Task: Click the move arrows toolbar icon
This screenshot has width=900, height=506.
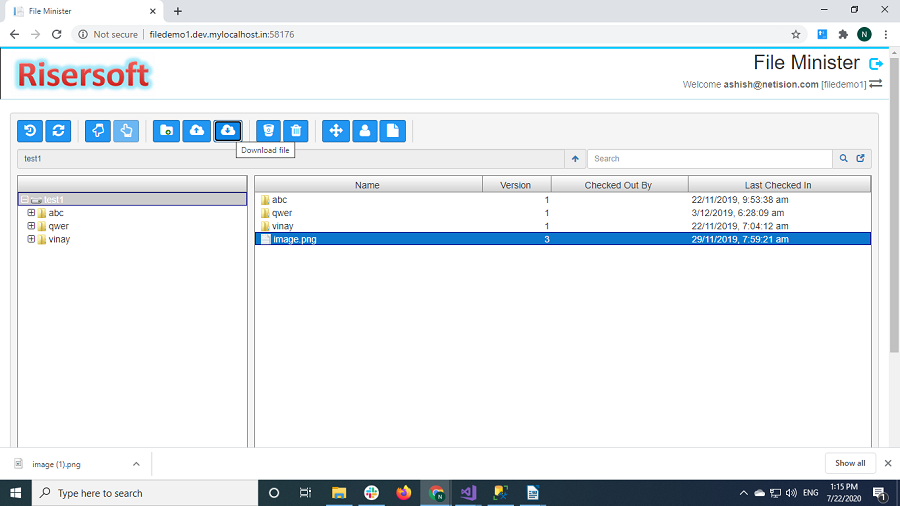Action: coord(336,130)
